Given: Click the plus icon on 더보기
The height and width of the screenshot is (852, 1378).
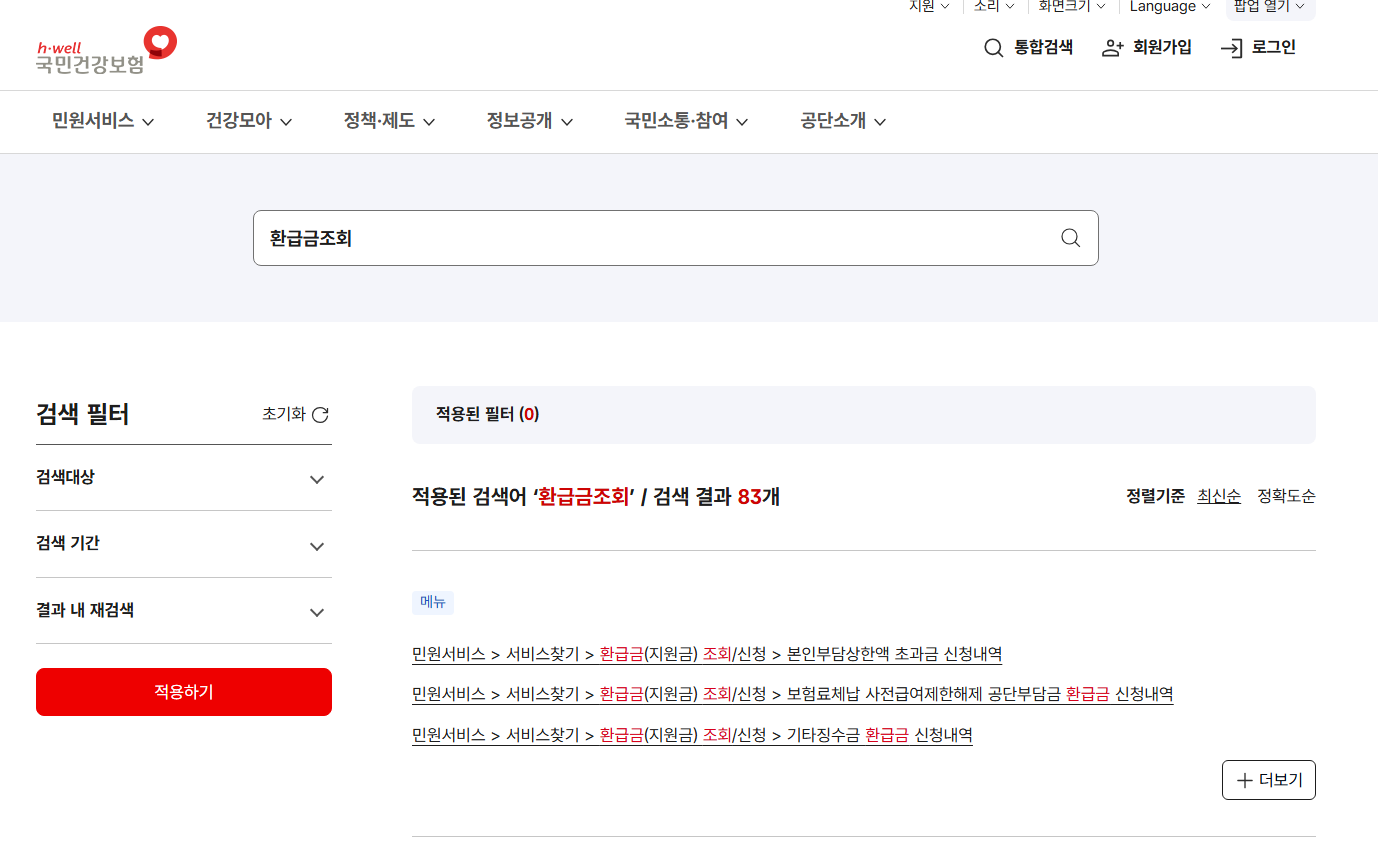Looking at the screenshot, I should (1245, 779).
